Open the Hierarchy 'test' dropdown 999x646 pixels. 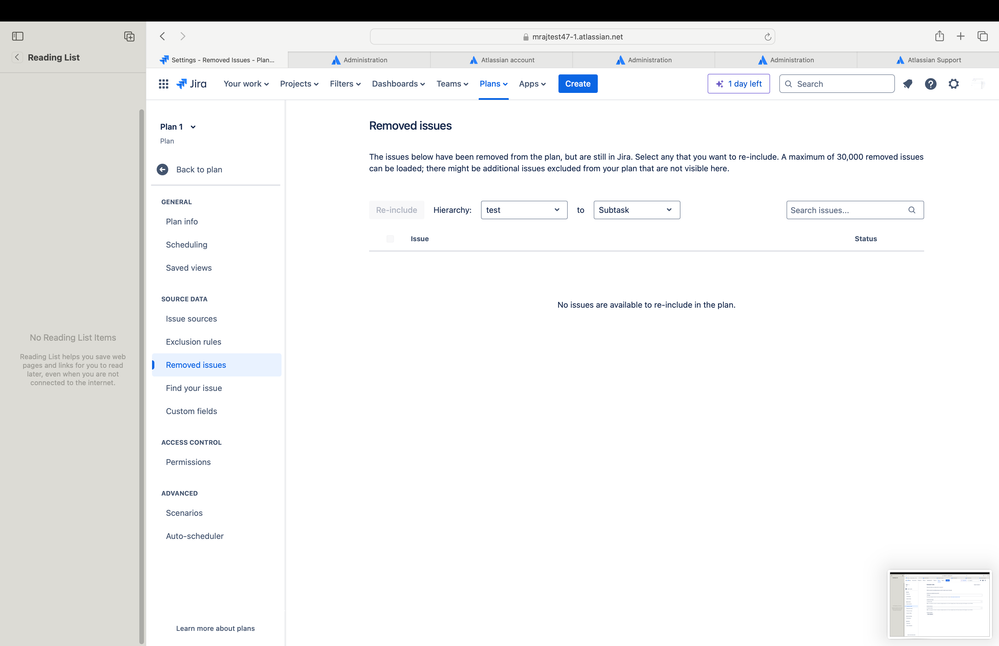pos(523,210)
